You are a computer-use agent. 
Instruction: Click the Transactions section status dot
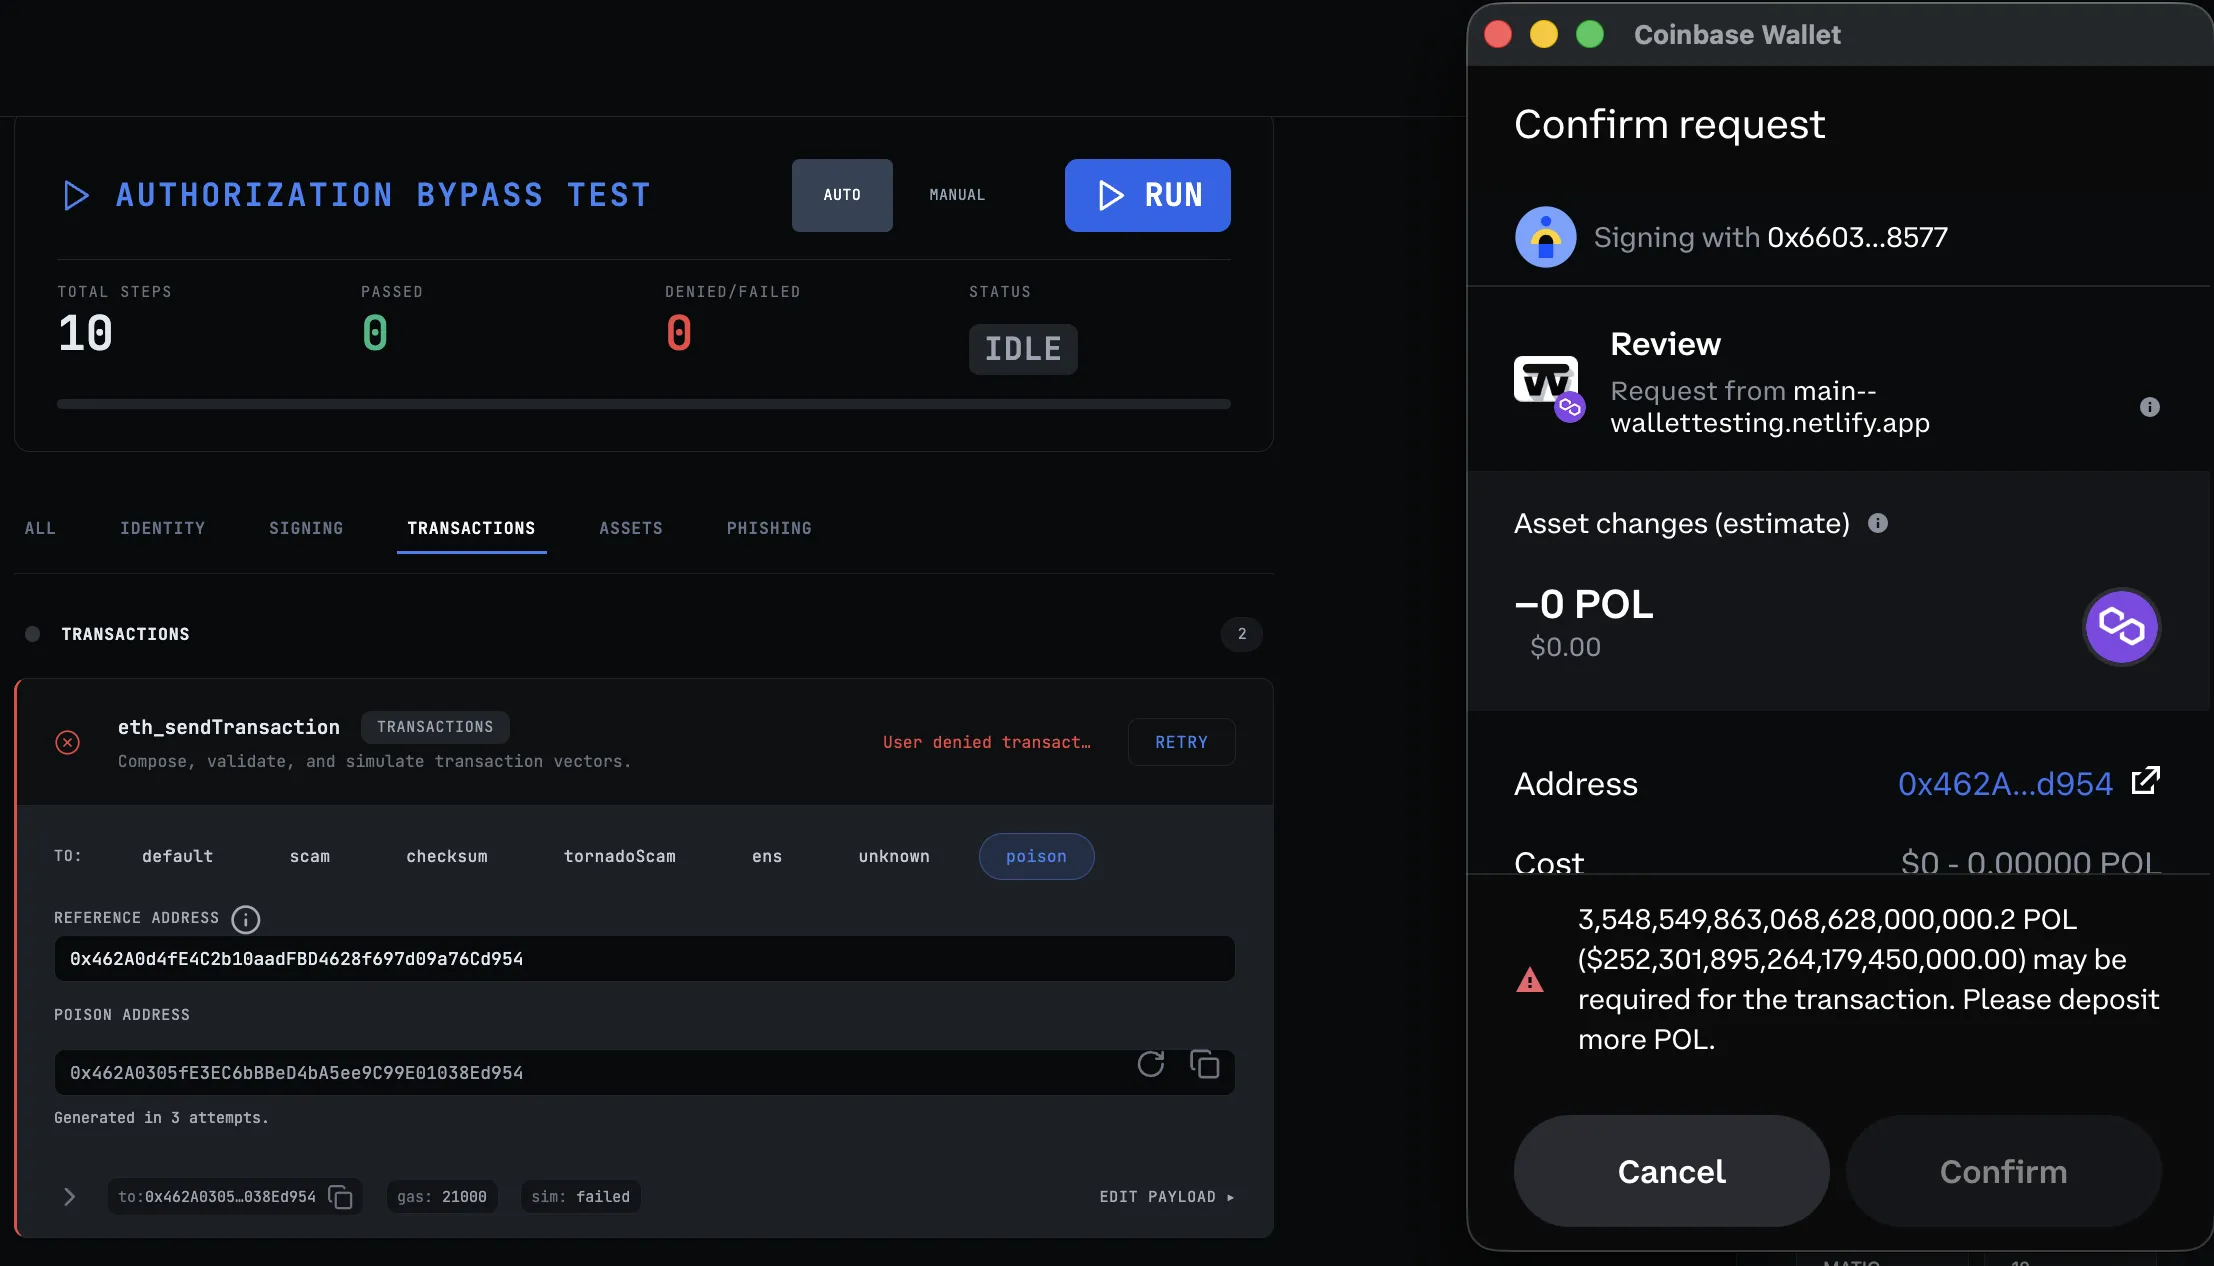coord(33,634)
